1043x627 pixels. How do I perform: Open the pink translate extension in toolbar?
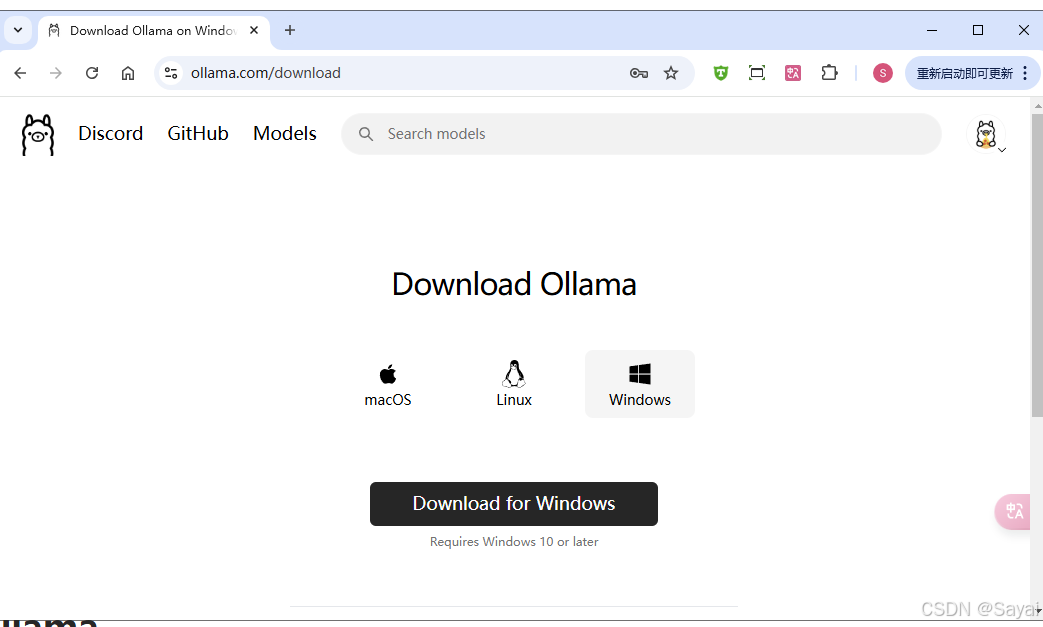(x=793, y=73)
